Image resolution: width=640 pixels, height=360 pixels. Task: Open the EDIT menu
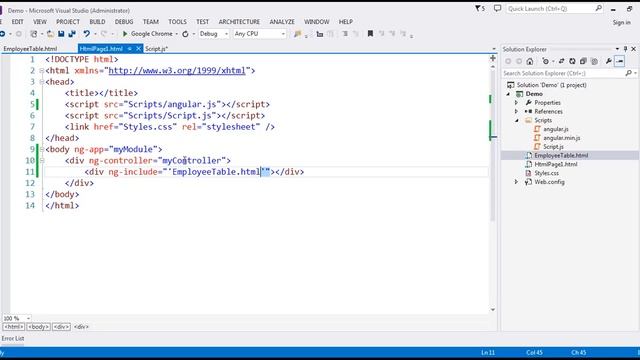(x=17, y=22)
